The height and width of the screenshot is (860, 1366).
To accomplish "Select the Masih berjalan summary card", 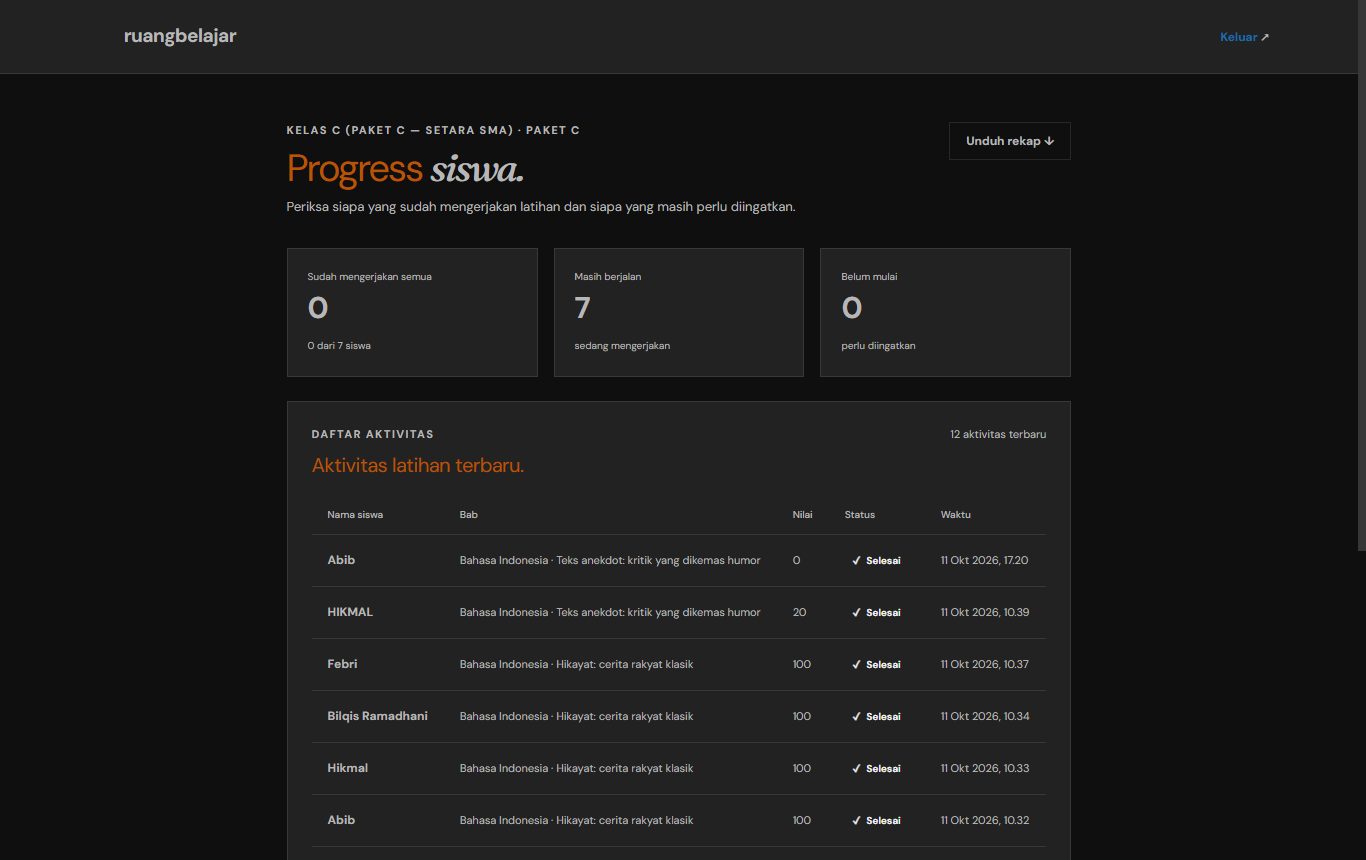I will pos(679,312).
